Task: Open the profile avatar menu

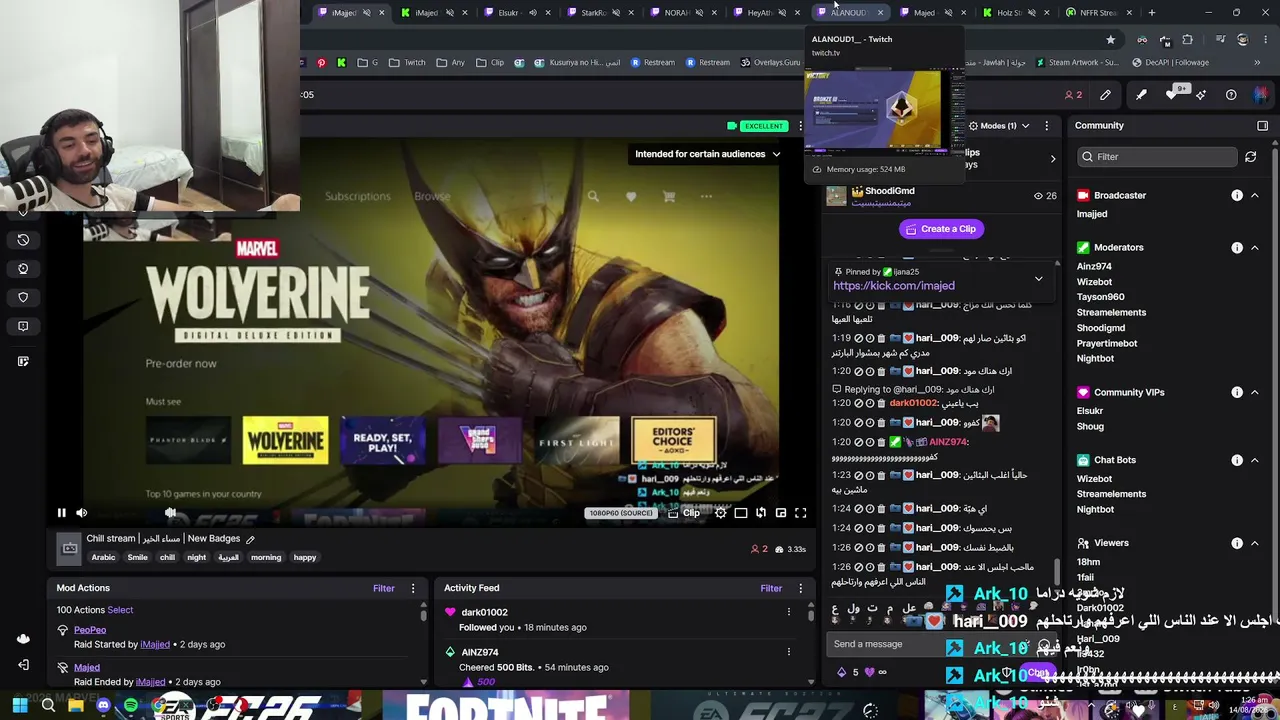Action: pos(1261,95)
